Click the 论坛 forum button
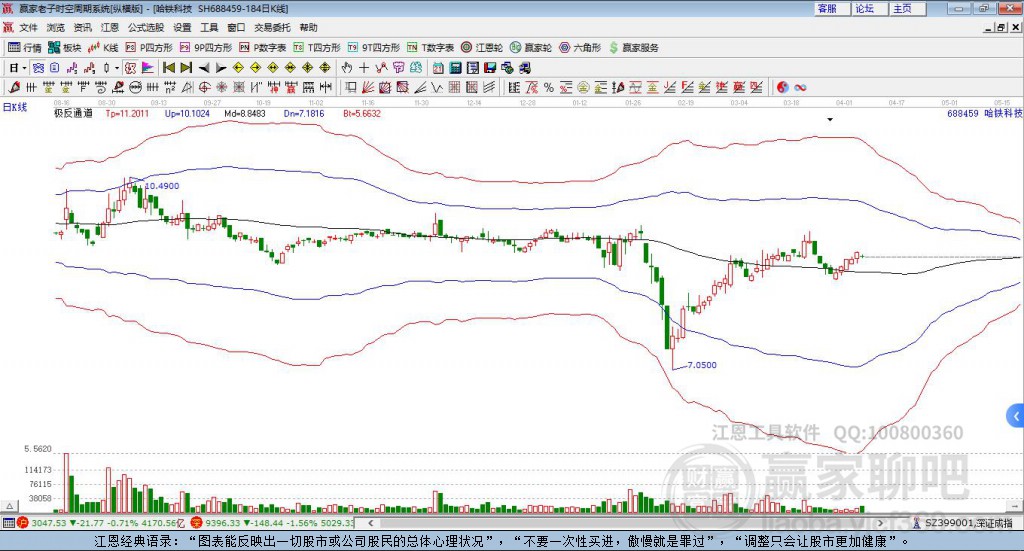1024x551 pixels. [x=871, y=8]
